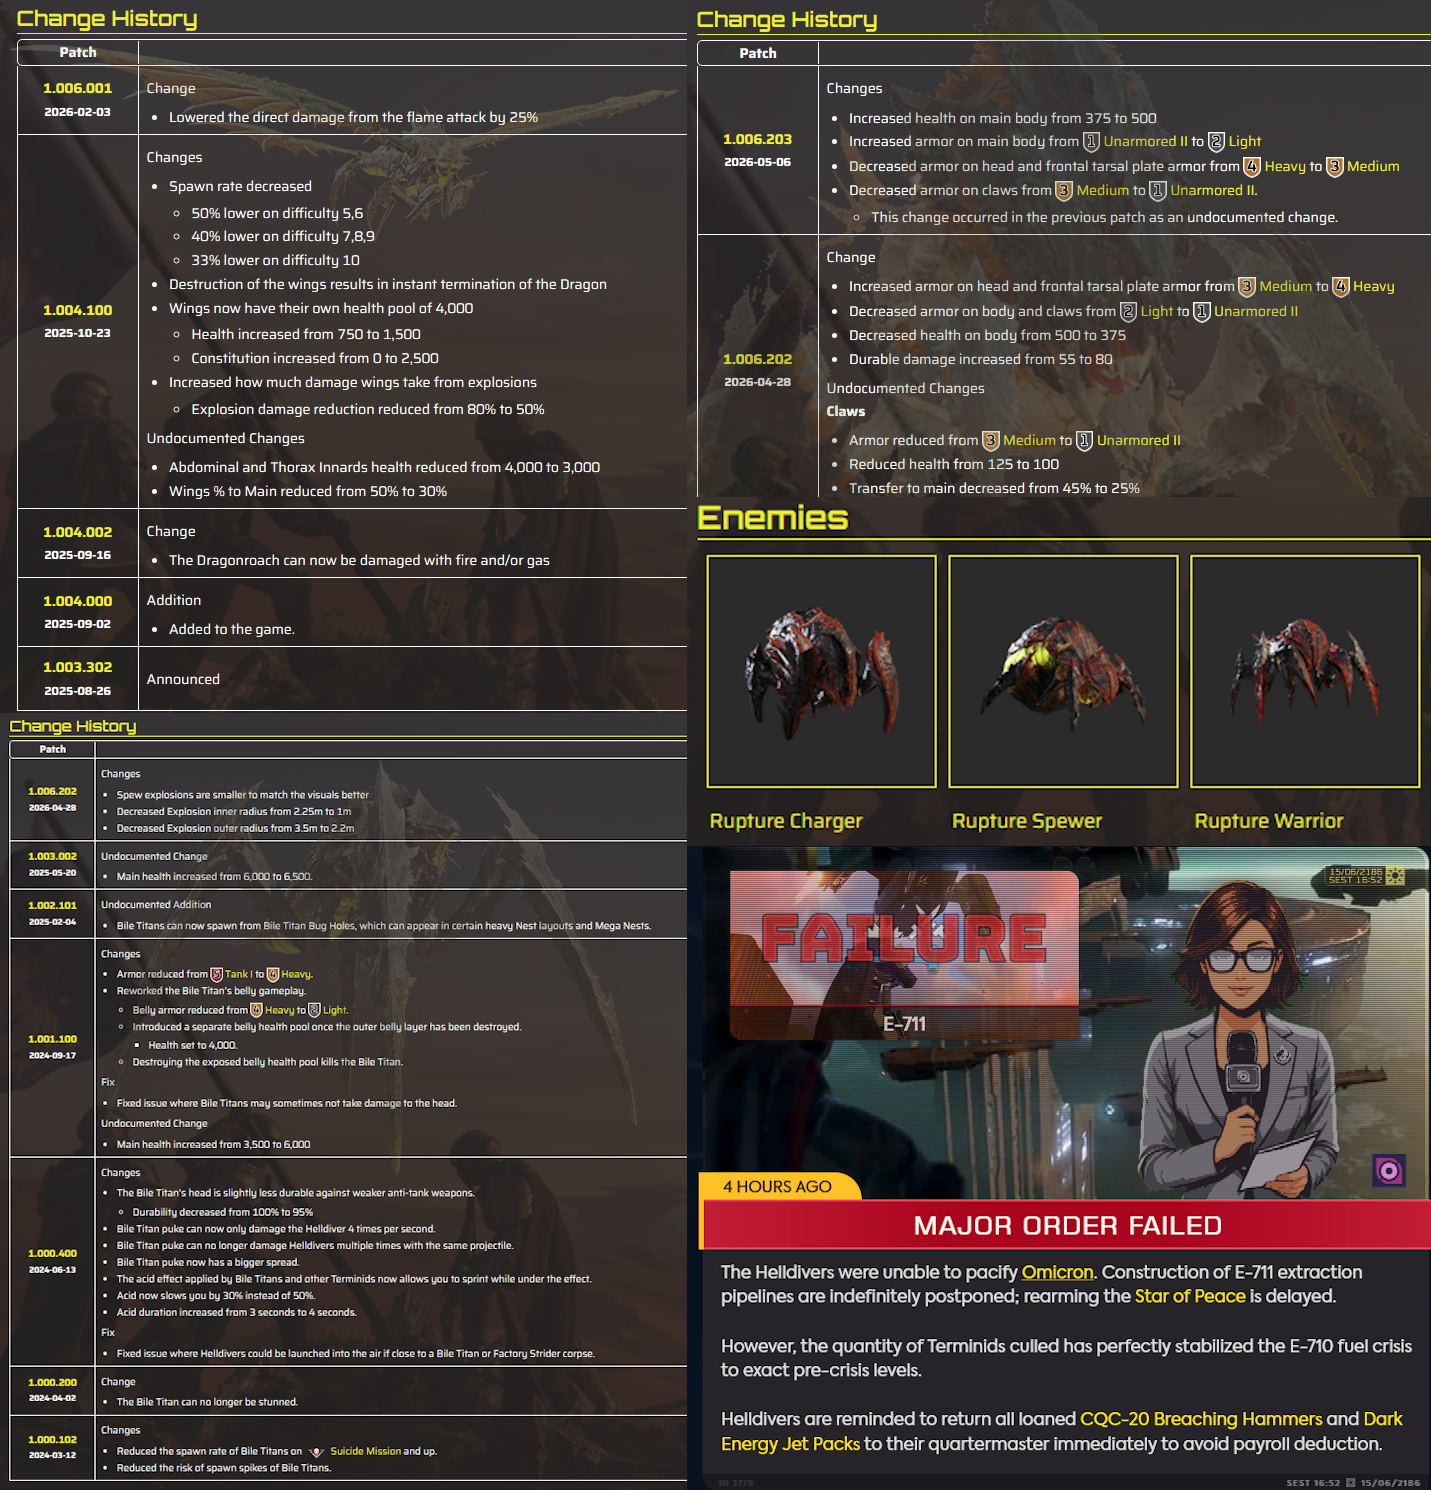
Task: Follow the Omicron link in news text
Action: click(x=1057, y=1272)
